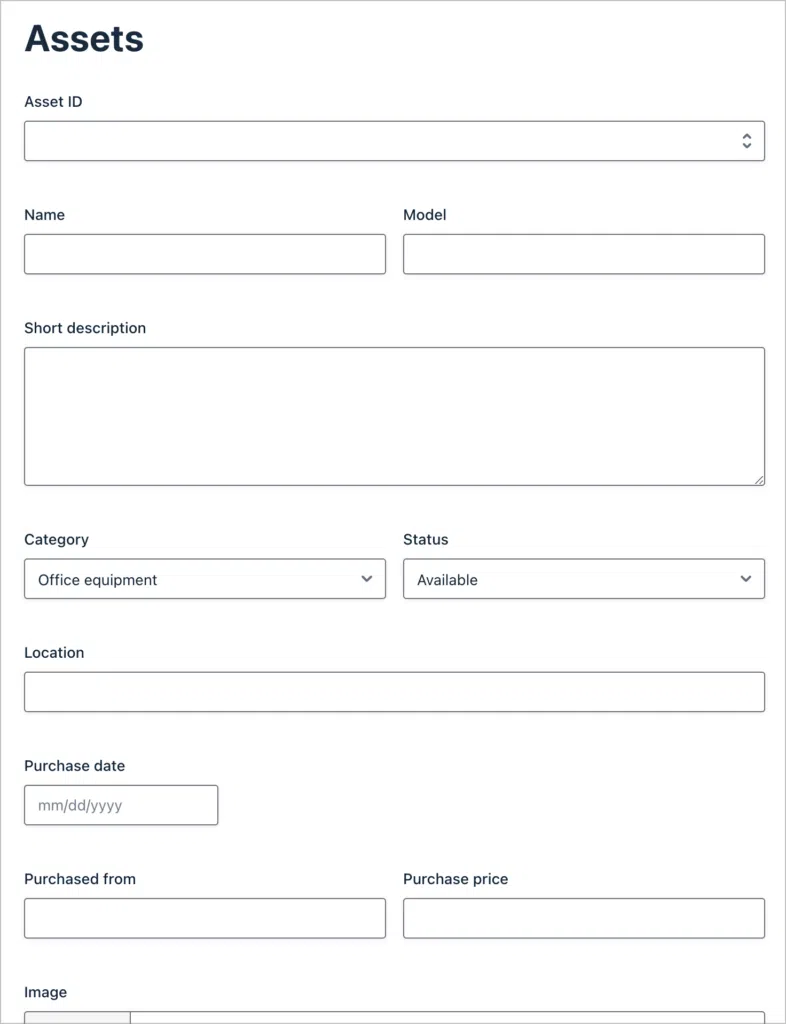
Task: Click the Status label text
Action: tap(426, 539)
